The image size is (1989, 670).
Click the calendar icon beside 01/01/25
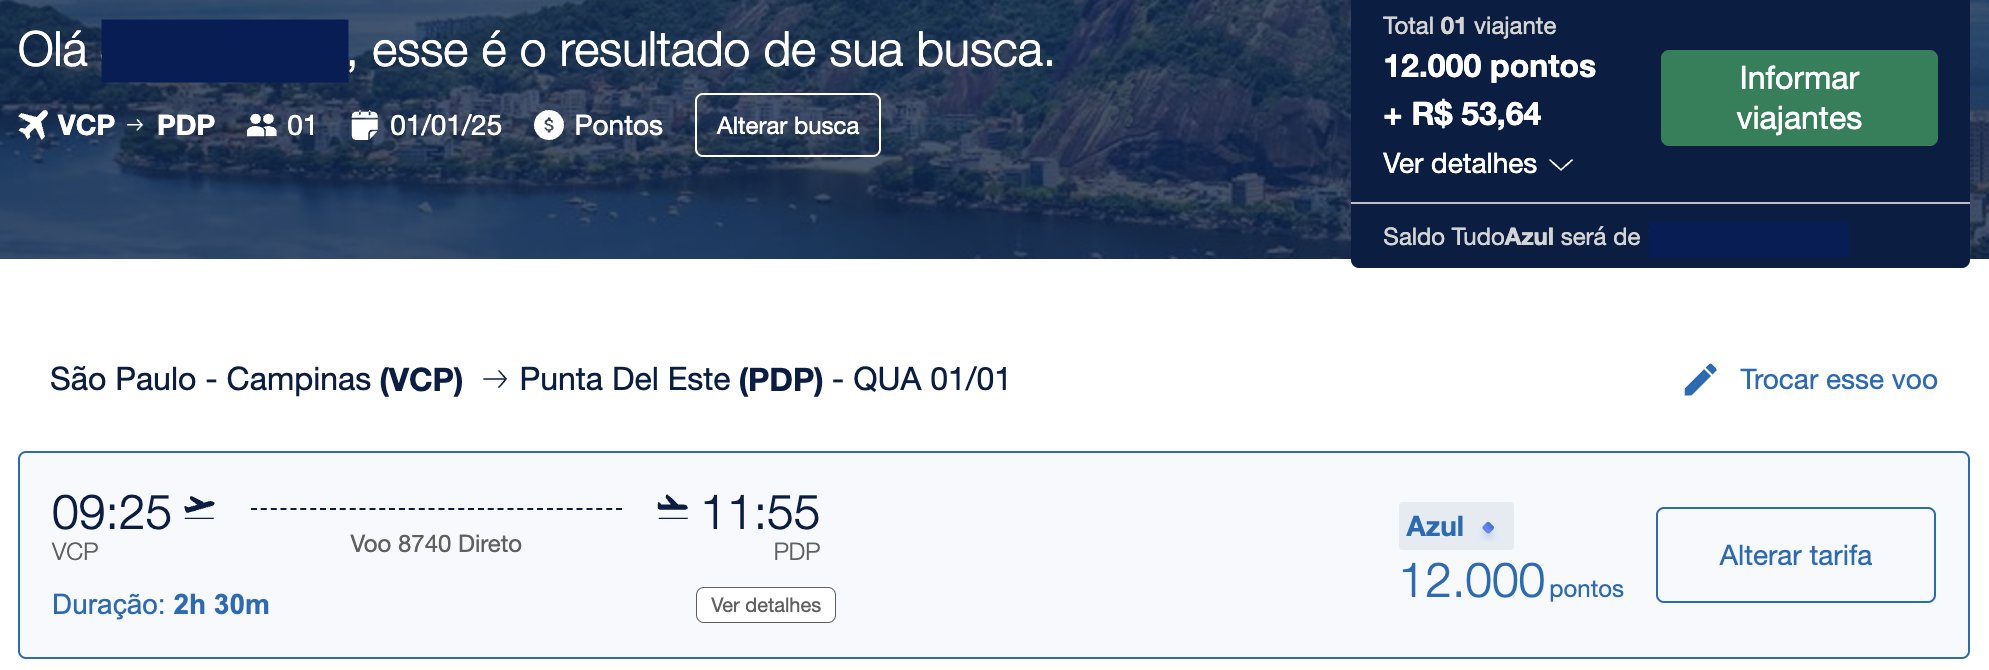pos(365,125)
